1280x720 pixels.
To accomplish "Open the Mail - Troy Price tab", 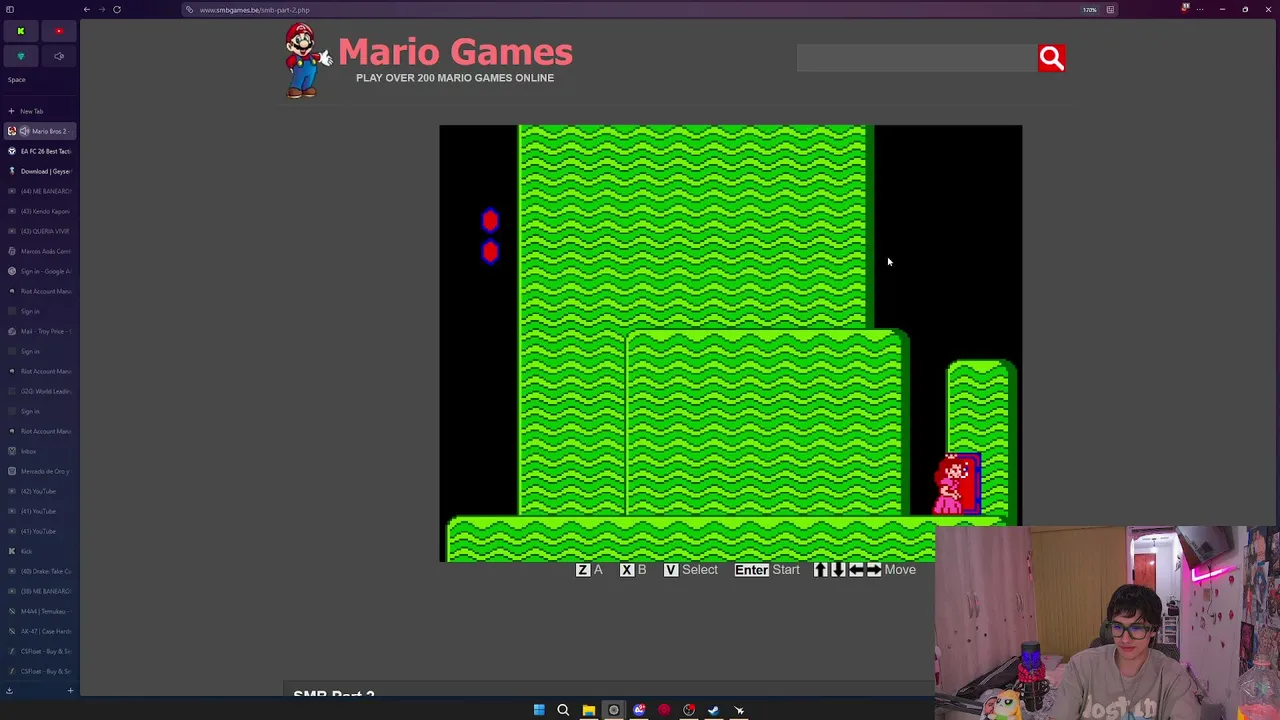I will (x=38, y=331).
